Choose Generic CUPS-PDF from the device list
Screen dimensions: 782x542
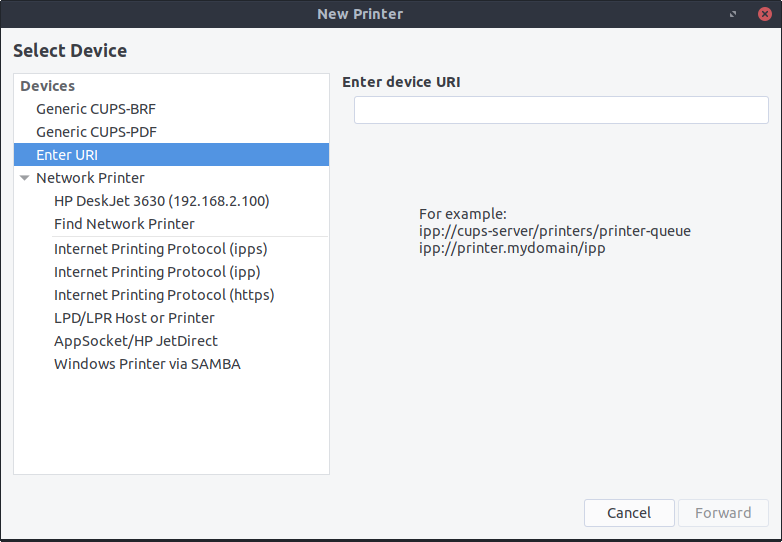[x=96, y=132]
